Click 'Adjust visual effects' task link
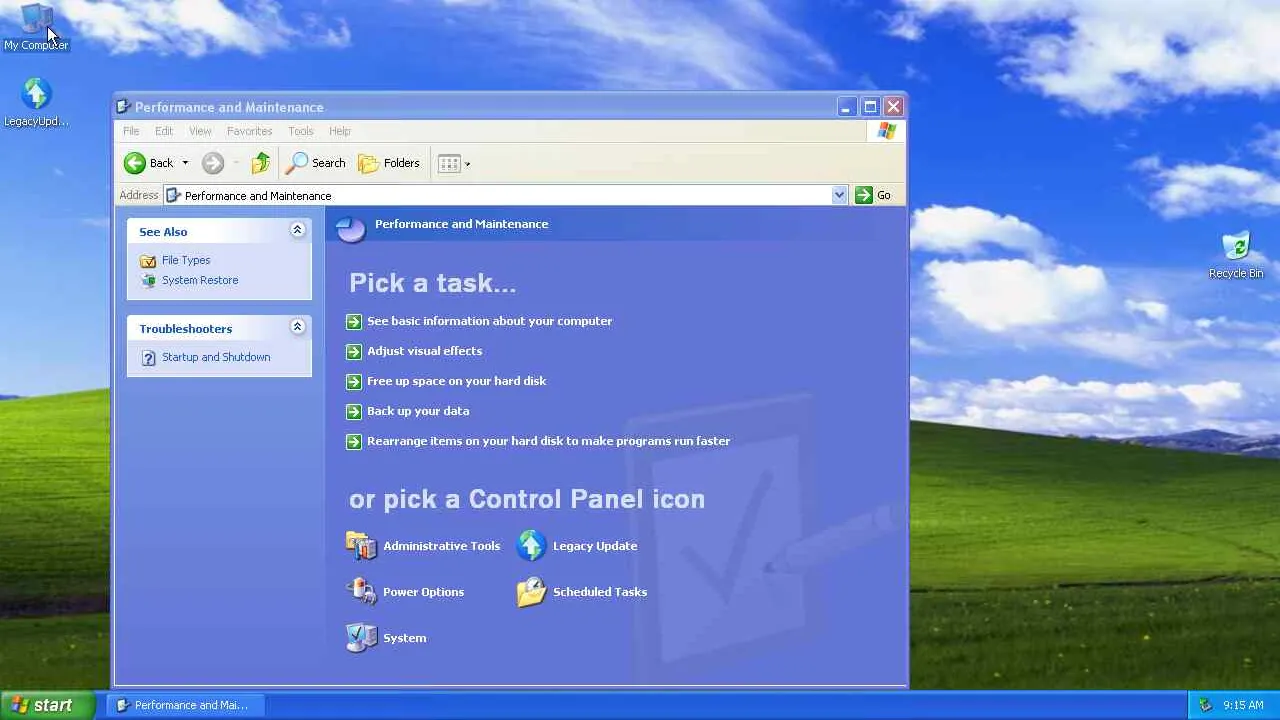This screenshot has width=1280, height=720. [425, 351]
